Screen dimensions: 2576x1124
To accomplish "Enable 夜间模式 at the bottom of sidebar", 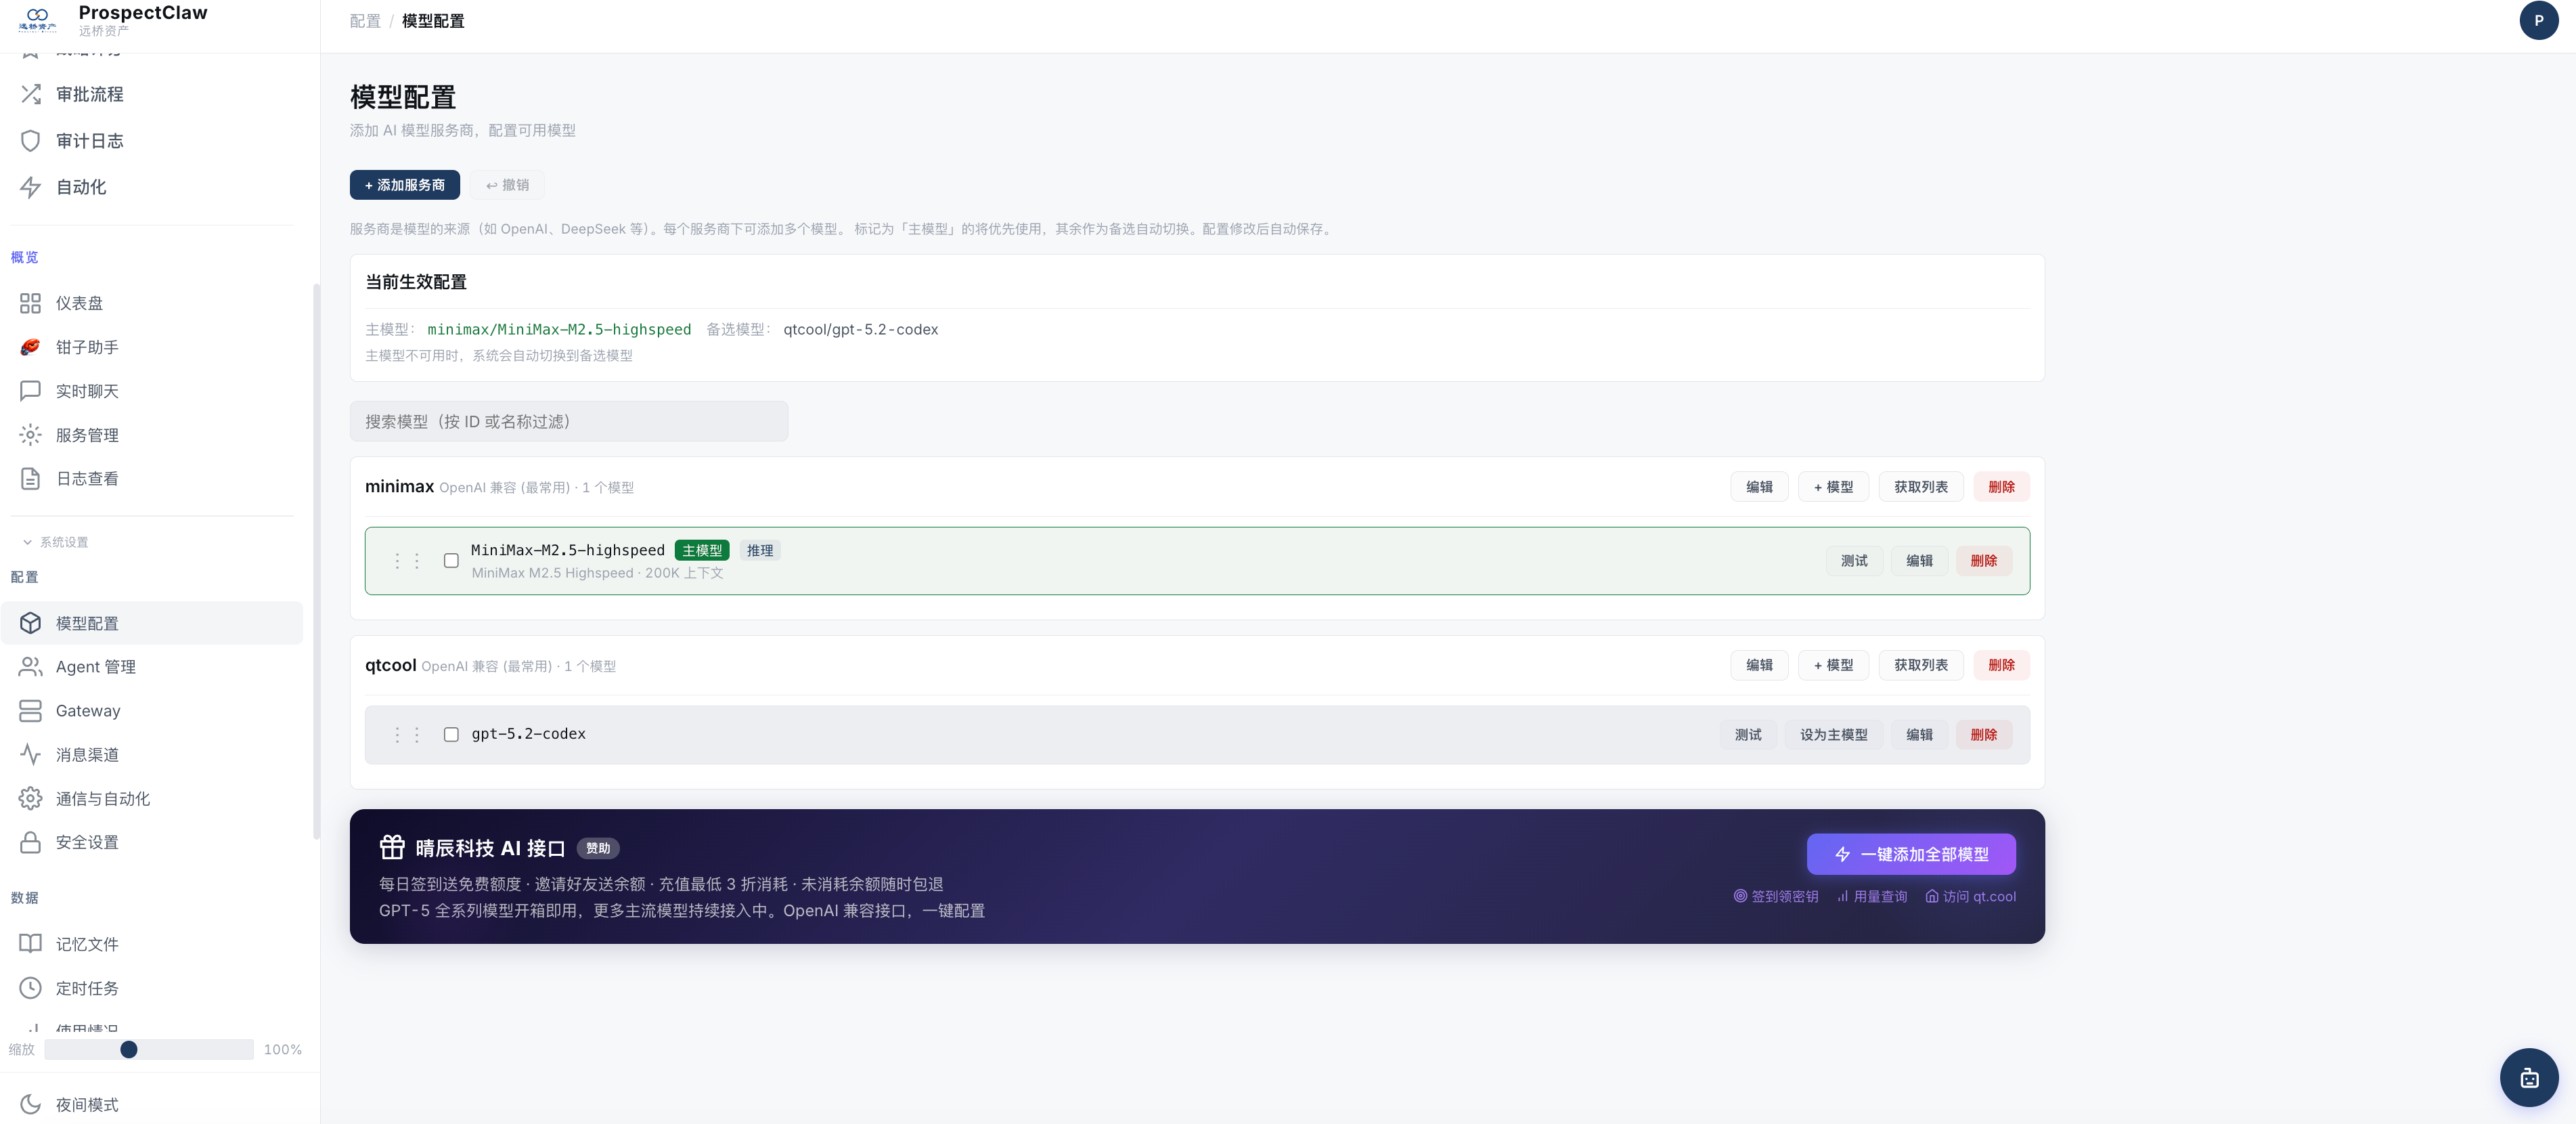I will point(86,1105).
